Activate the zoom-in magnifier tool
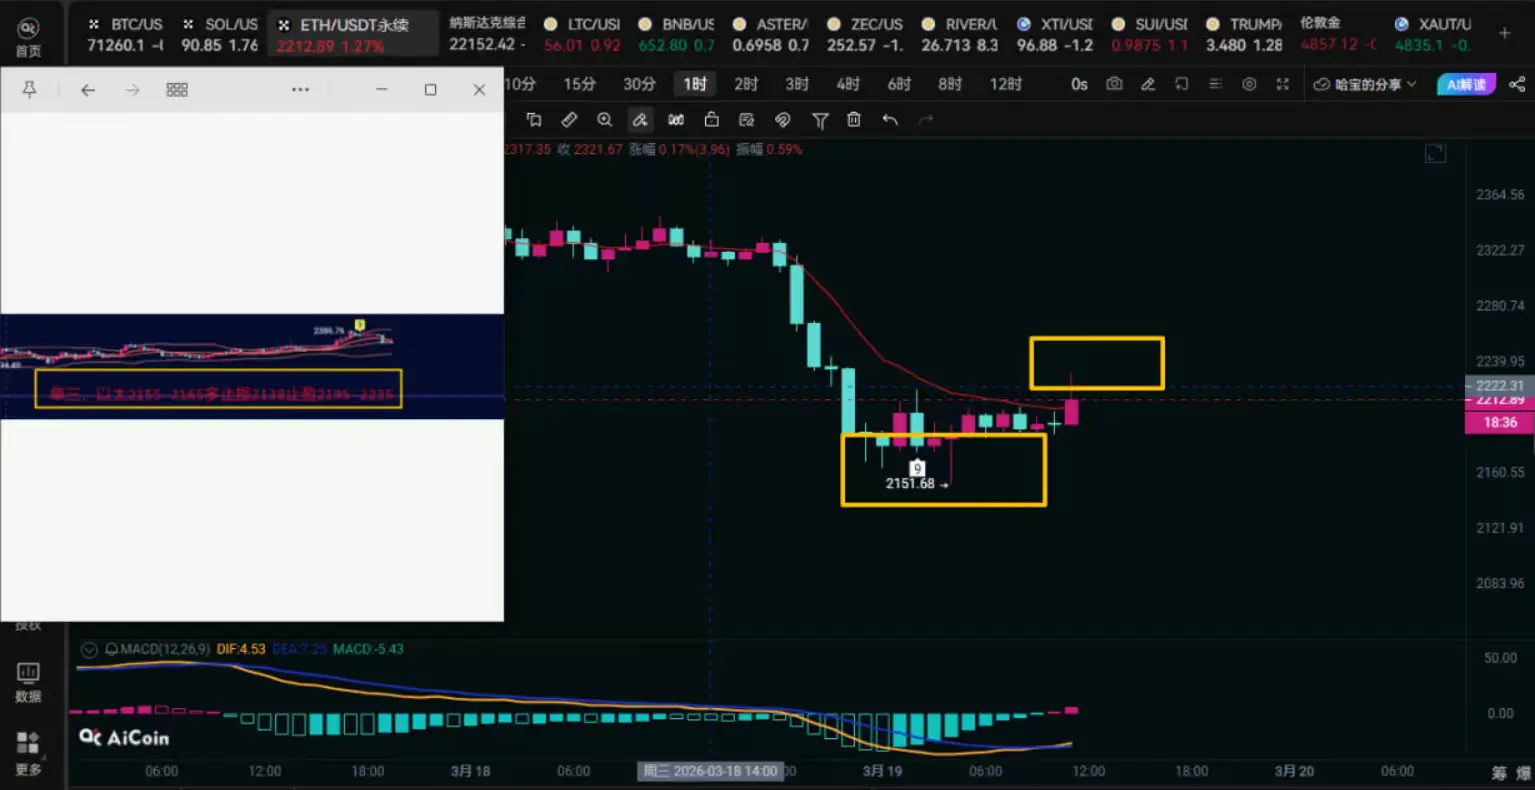The height and width of the screenshot is (790, 1535). [x=604, y=120]
